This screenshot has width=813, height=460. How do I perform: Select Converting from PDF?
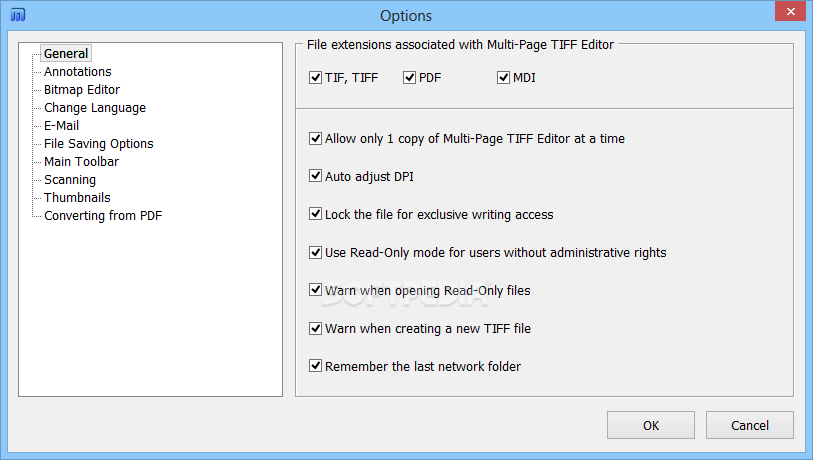tap(103, 216)
